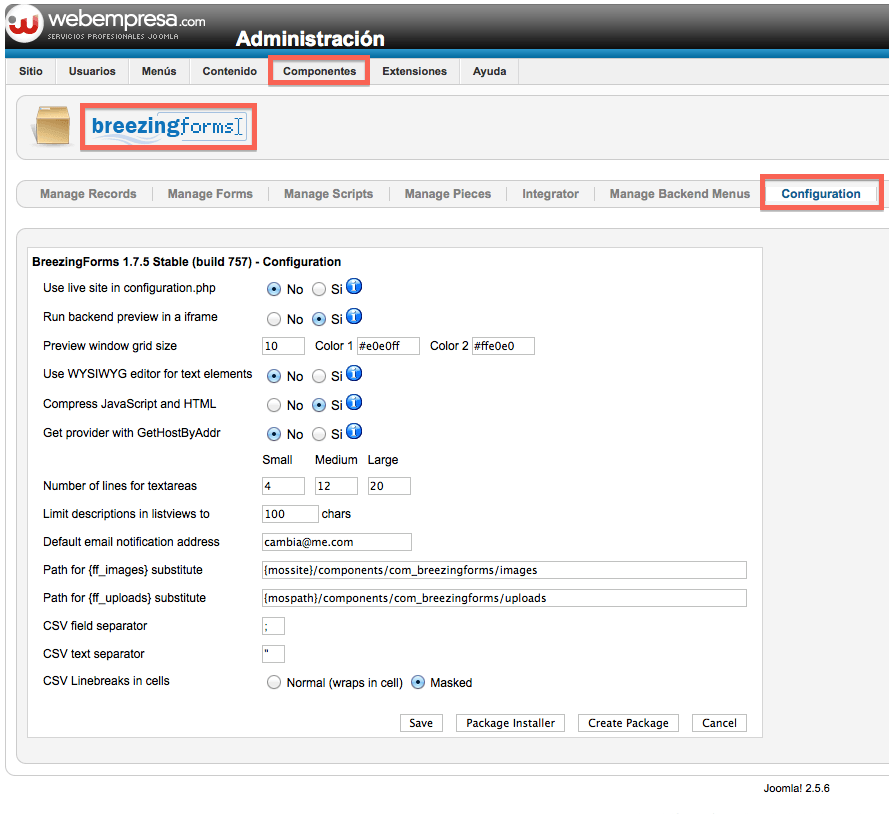Edit the Color 1 value field
The width and height of the screenshot is (889, 814).
(388, 346)
